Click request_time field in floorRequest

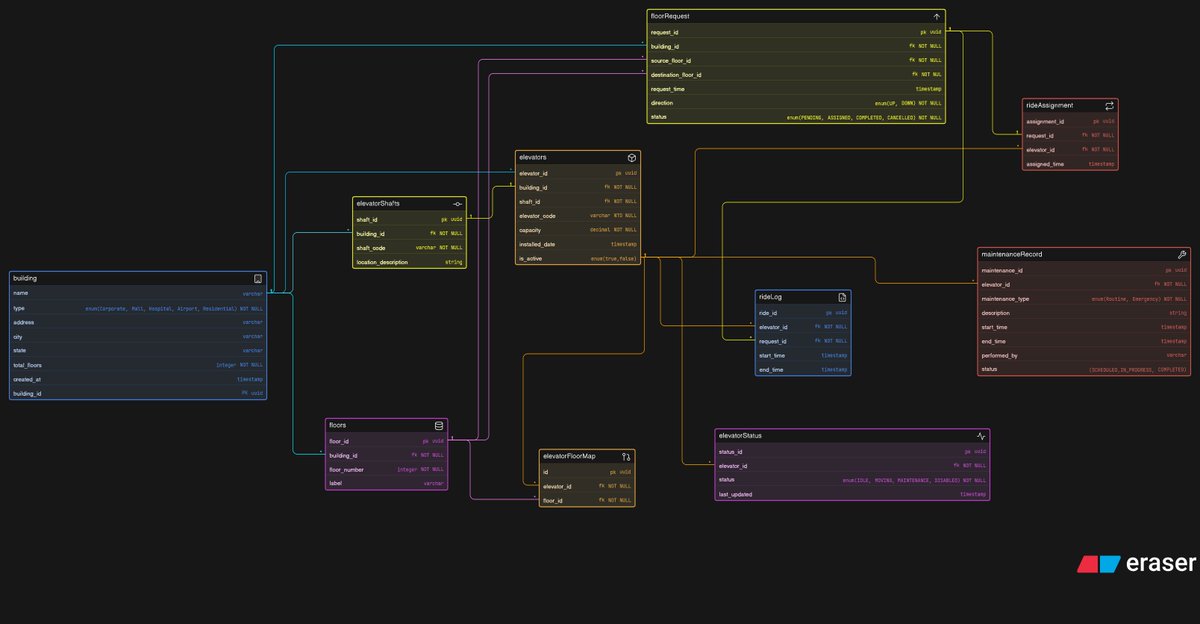point(796,89)
